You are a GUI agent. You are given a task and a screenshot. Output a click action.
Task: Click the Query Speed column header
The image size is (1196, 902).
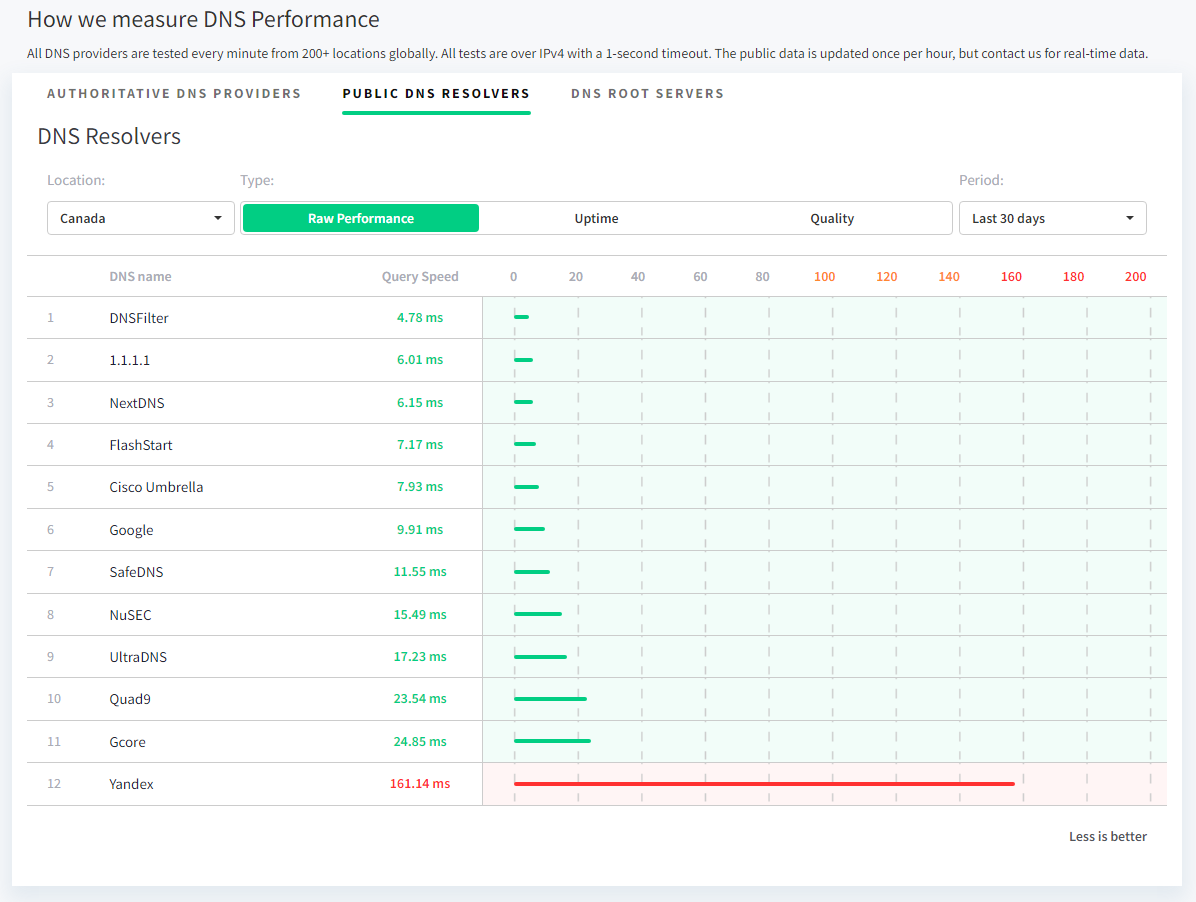[x=420, y=276]
